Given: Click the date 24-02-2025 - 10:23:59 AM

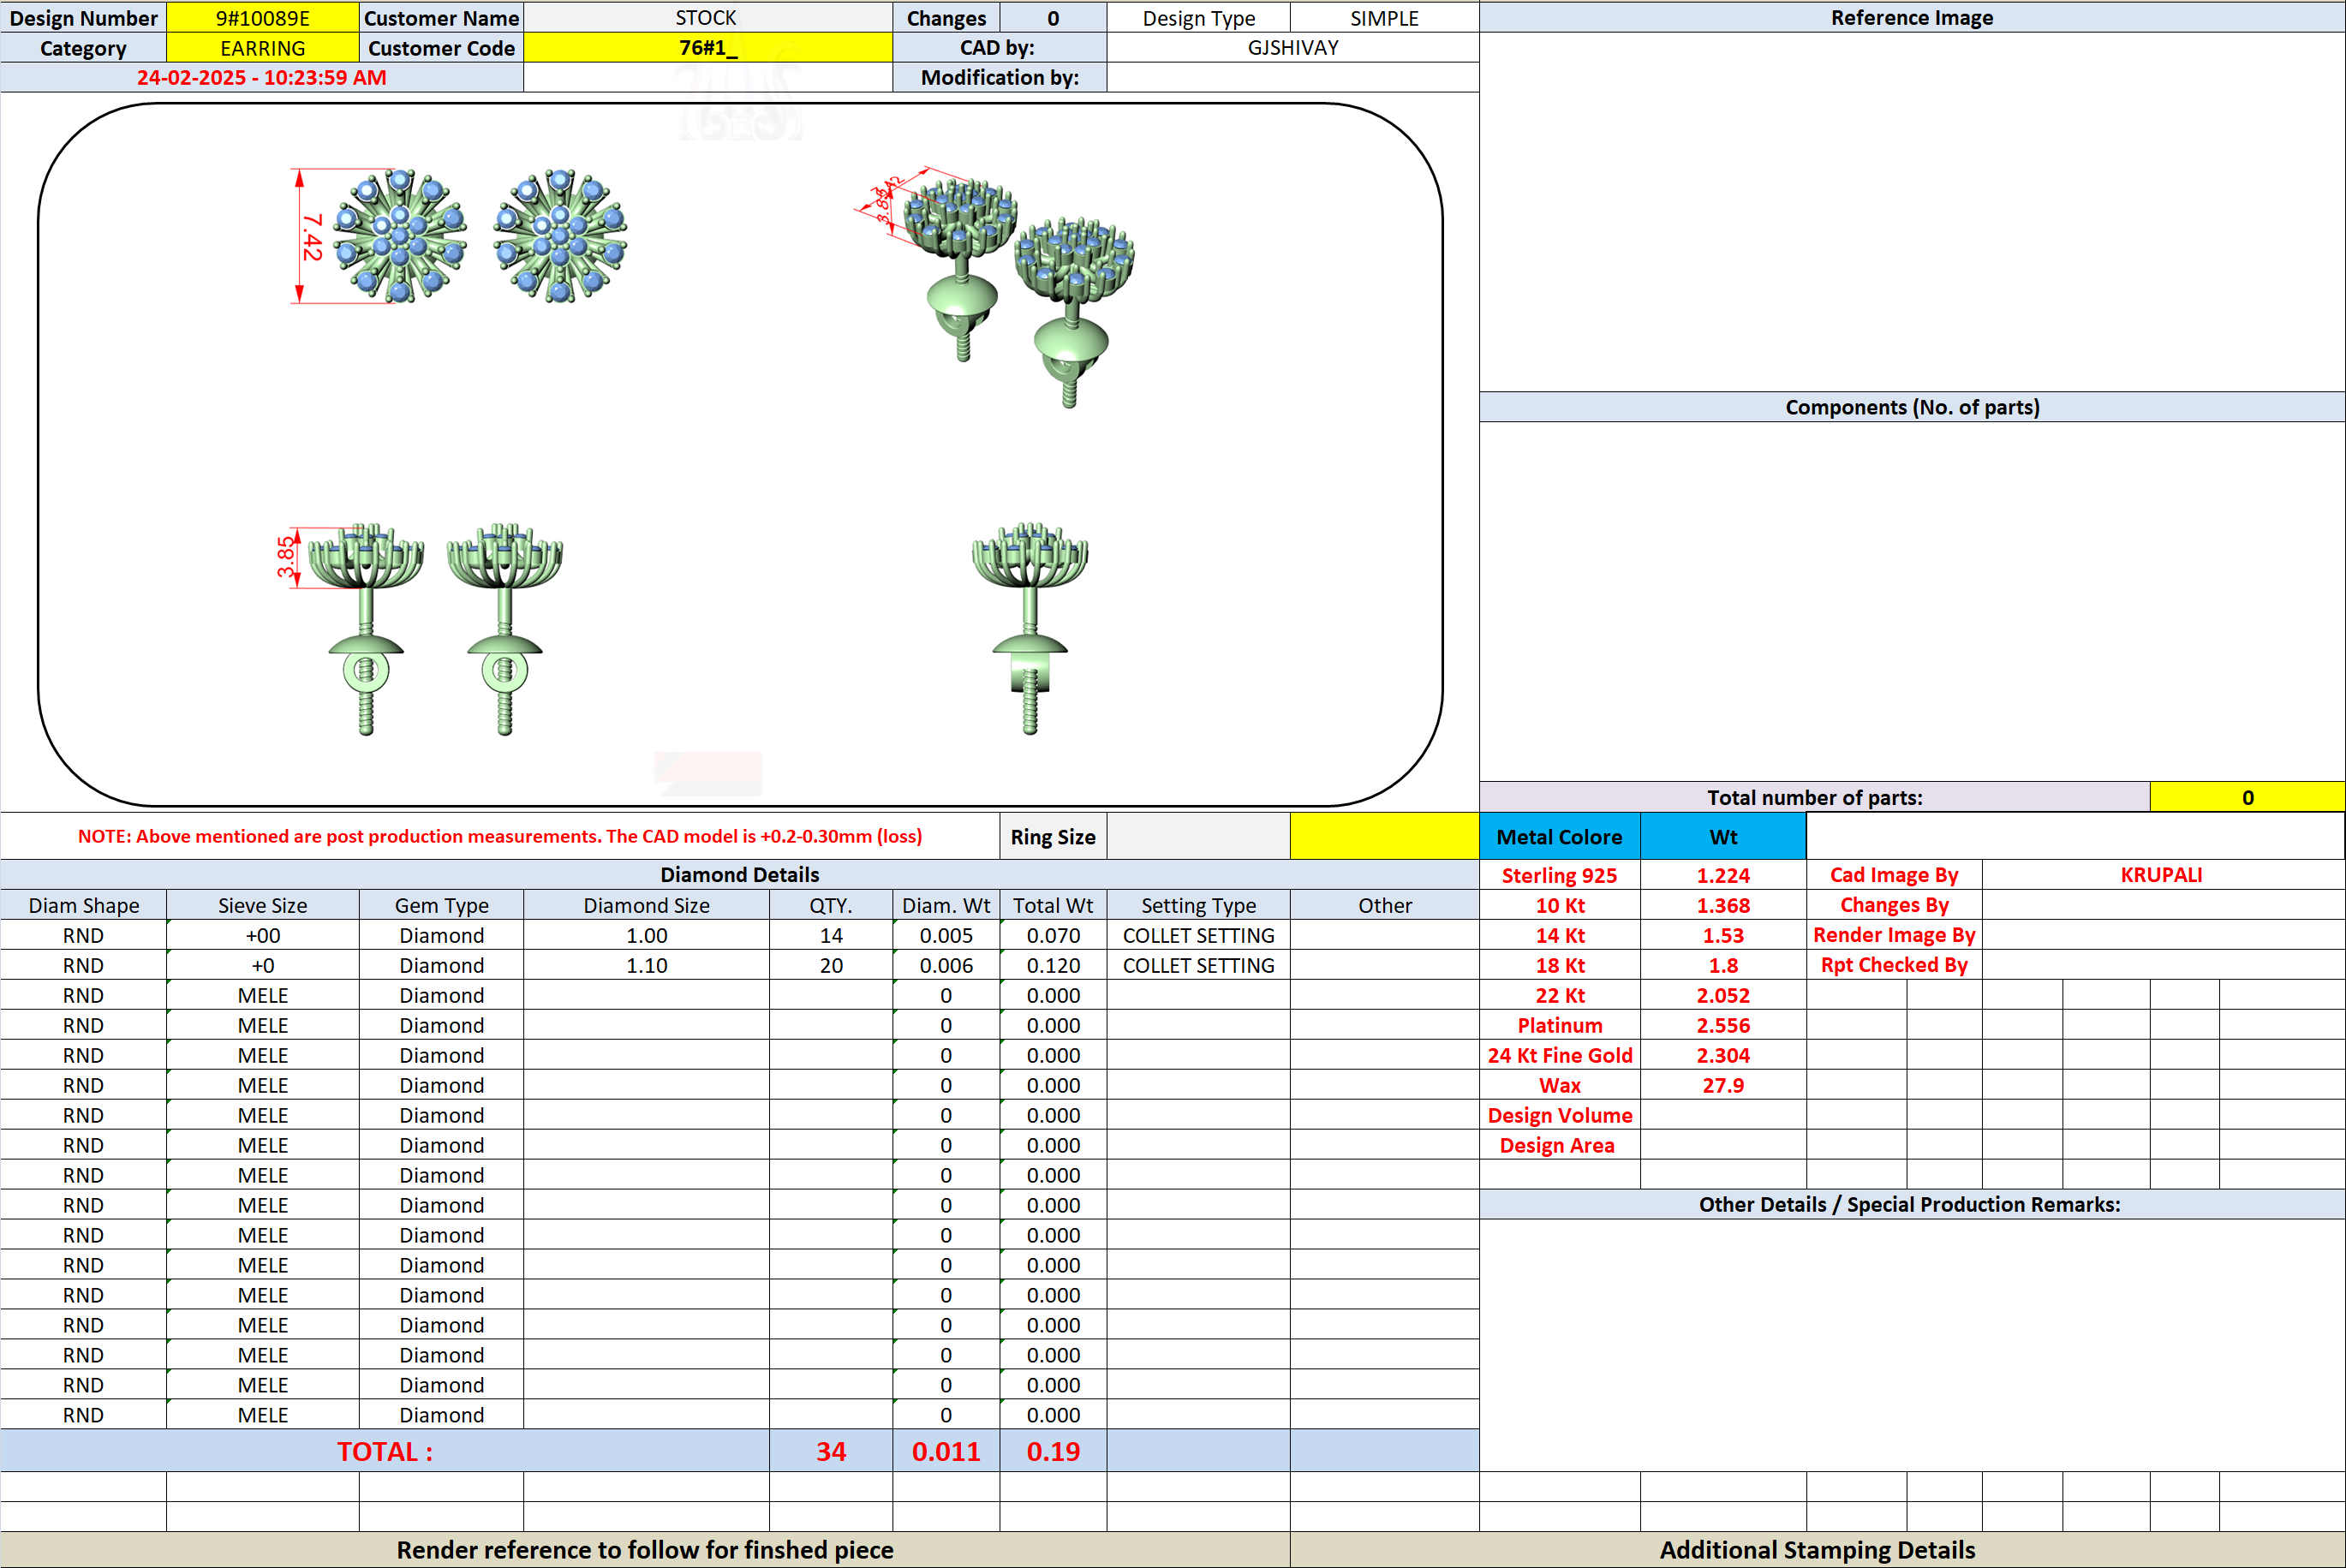Looking at the screenshot, I should click(261, 77).
